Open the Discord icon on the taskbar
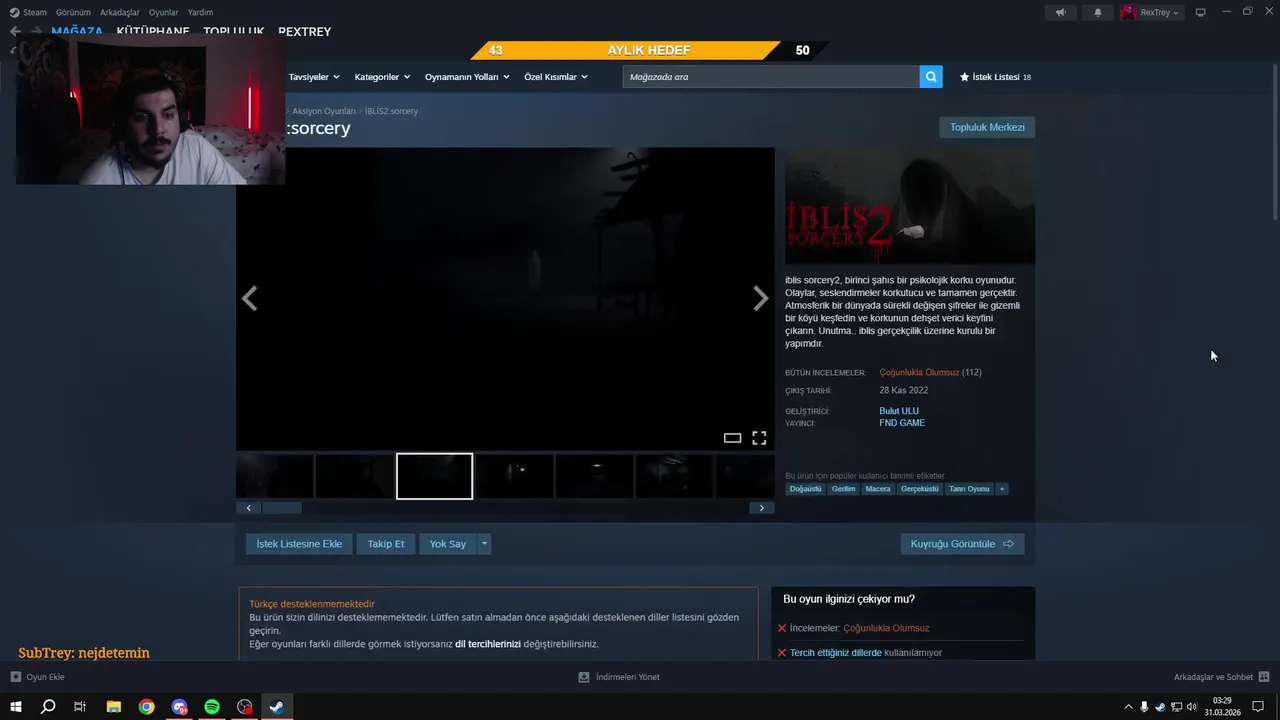The image size is (1280, 720). pyautogui.click(x=179, y=707)
